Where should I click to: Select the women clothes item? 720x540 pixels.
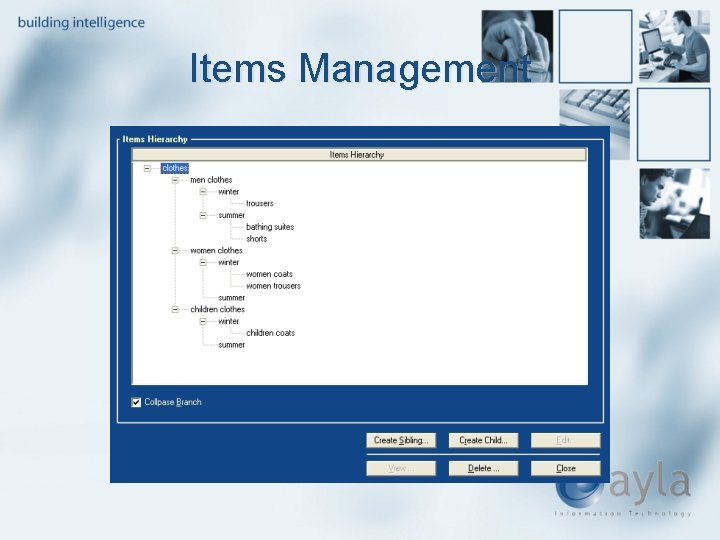[216, 251]
